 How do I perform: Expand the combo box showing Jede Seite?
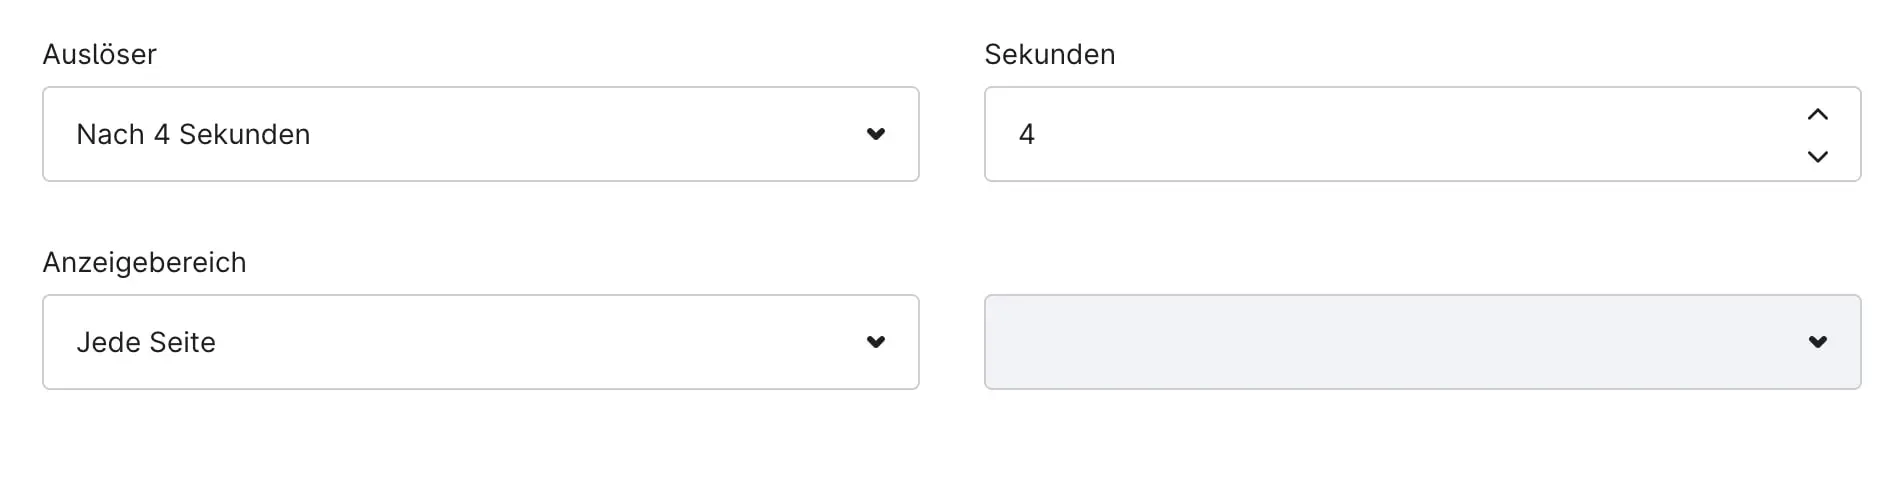(480, 342)
